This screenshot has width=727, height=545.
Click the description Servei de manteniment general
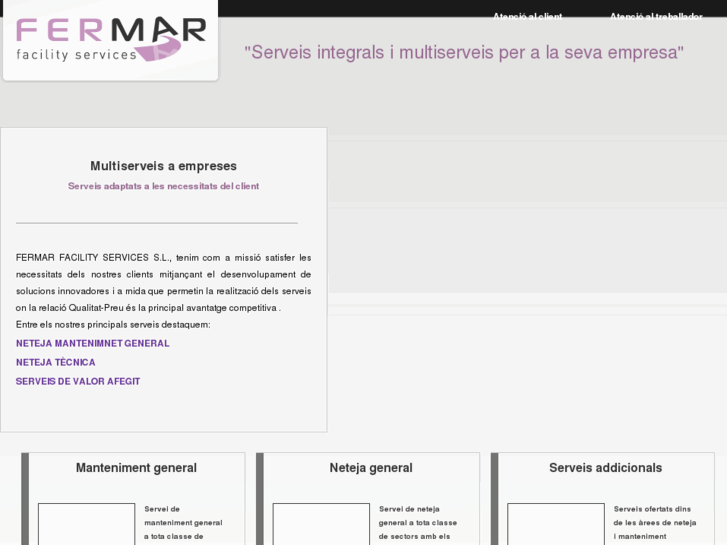point(184,523)
